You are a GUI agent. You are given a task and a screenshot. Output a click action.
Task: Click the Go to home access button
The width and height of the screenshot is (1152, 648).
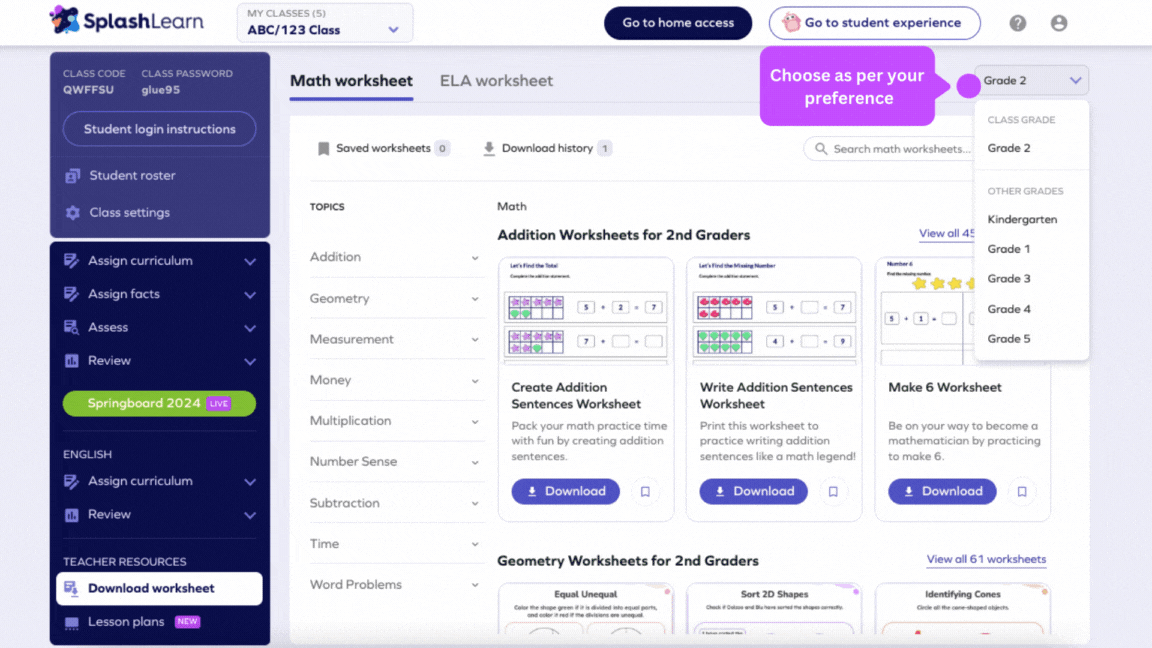tap(677, 23)
